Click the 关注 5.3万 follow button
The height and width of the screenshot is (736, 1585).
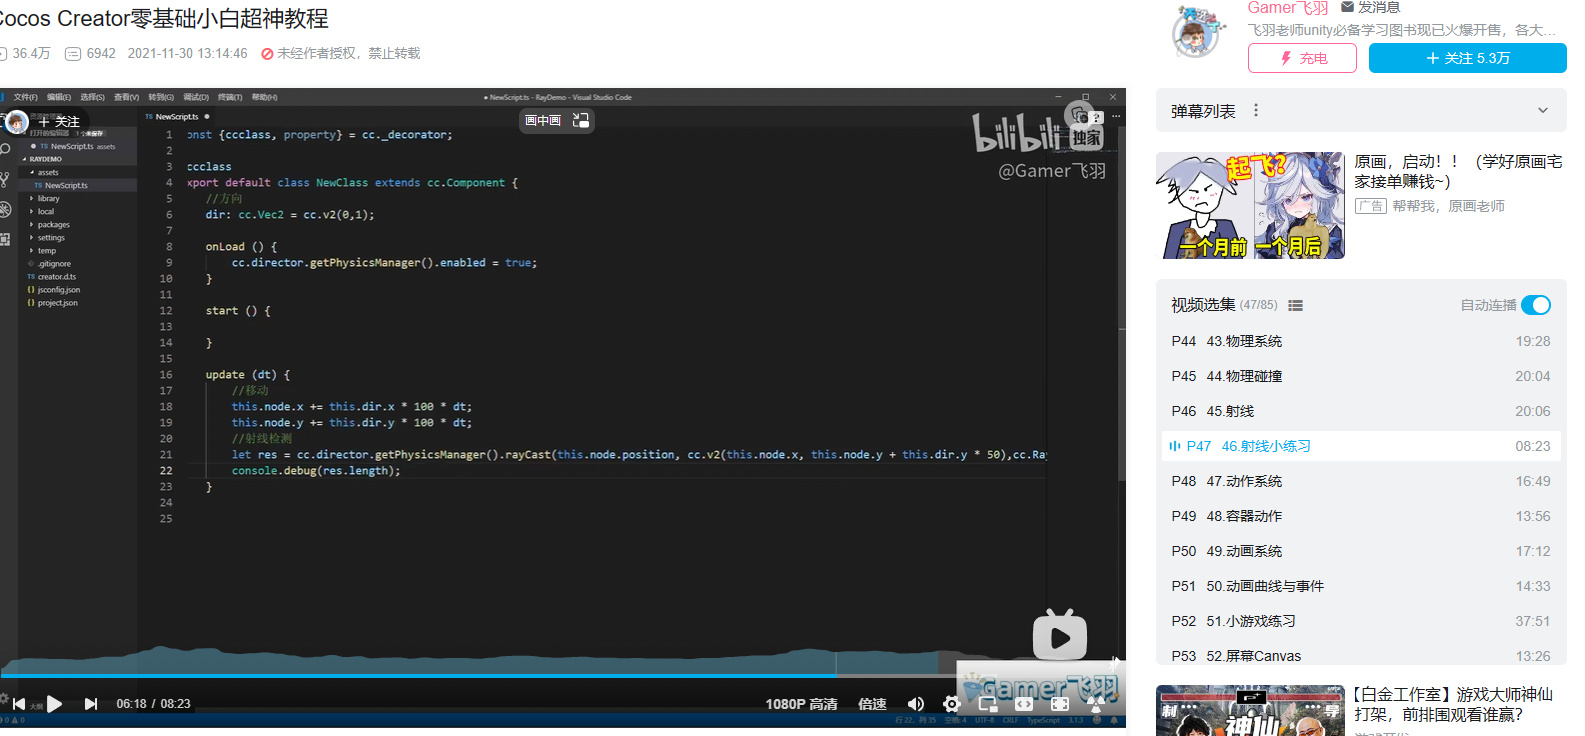click(1467, 58)
